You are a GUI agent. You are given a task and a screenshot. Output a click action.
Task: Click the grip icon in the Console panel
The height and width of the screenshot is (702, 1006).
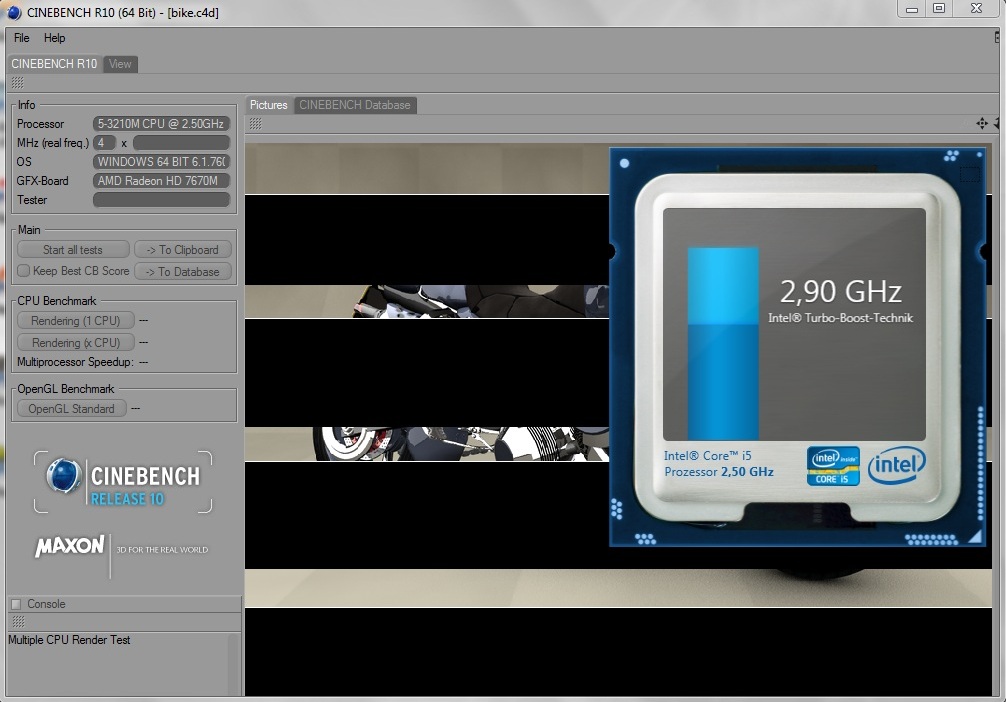(17, 622)
